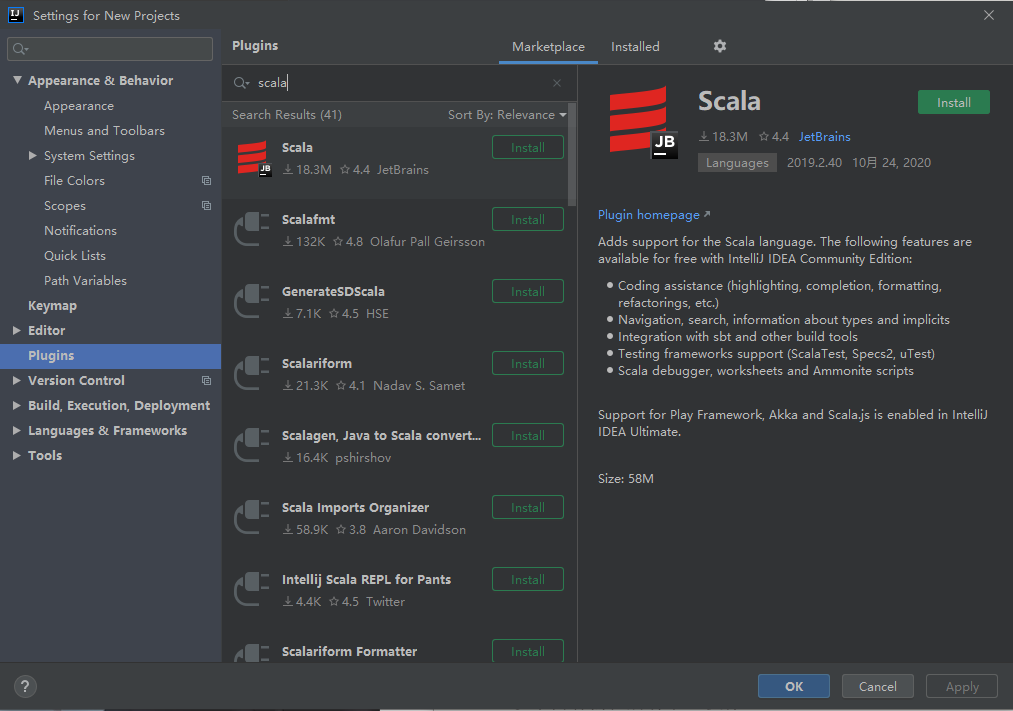Click the green Install button in details pane

click(954, 102)
